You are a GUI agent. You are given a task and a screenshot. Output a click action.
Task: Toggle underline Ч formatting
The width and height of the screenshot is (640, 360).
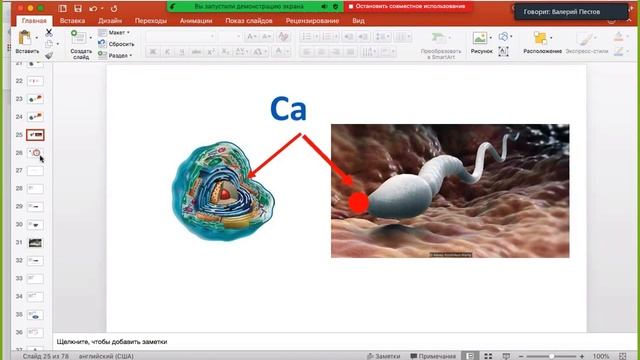(x=182, y=51)
